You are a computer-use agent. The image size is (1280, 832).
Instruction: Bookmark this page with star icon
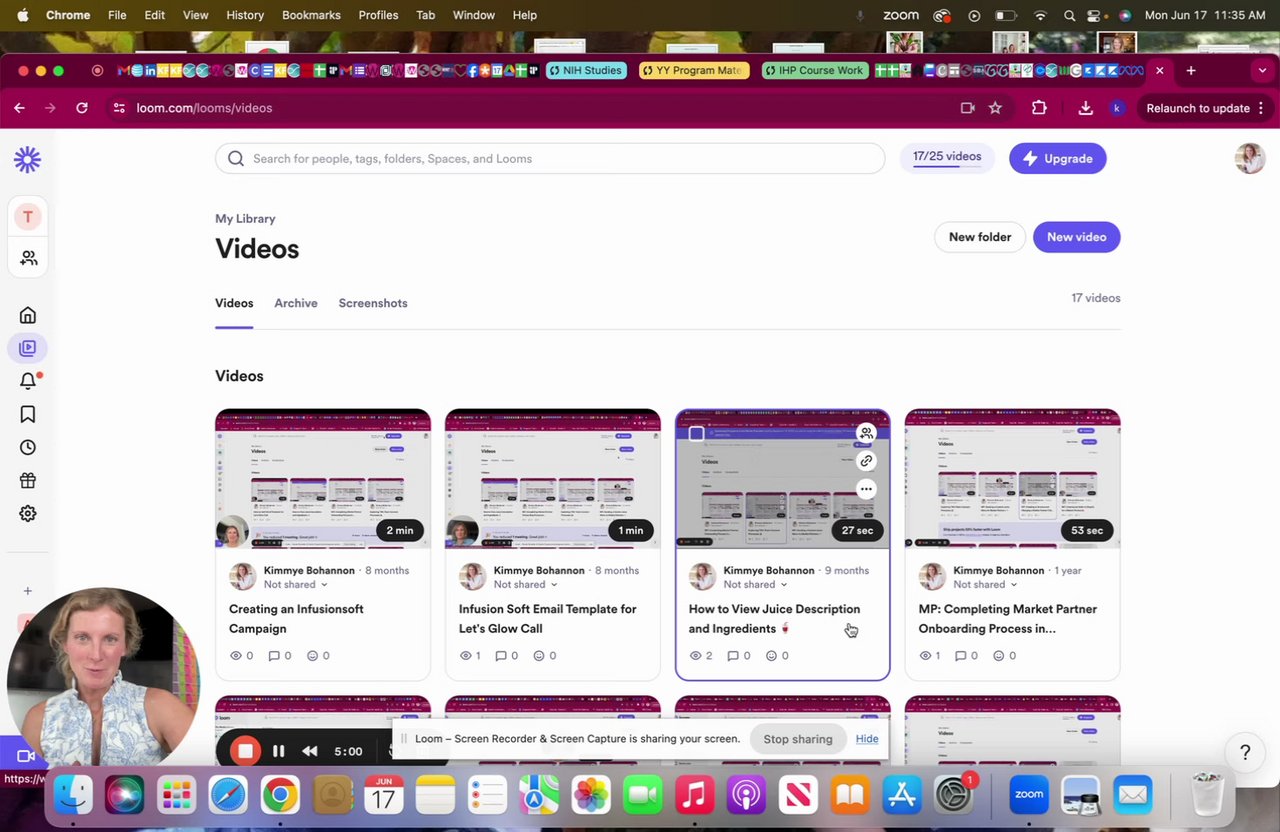[995, 108]
